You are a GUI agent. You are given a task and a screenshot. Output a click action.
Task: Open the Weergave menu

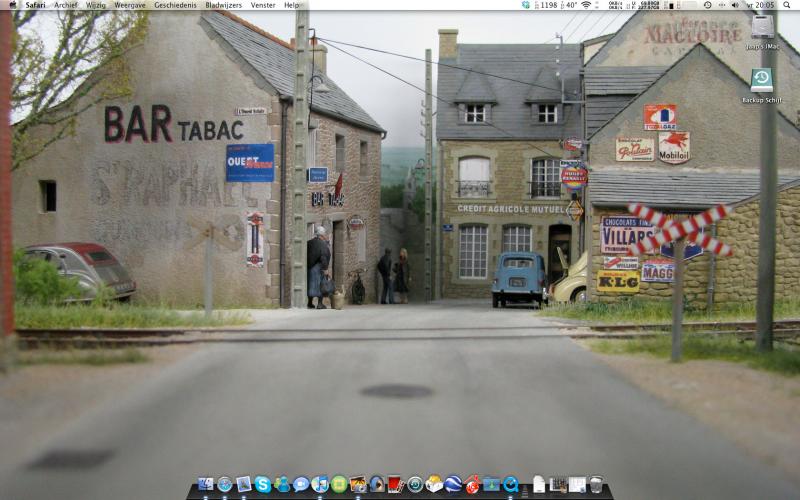pyautogui.click(x=130, y=5)
